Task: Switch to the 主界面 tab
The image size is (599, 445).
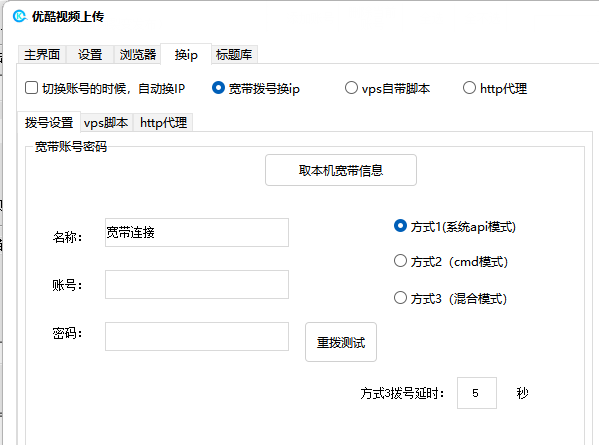Action: pyautogui.click(x=42, y=55)
